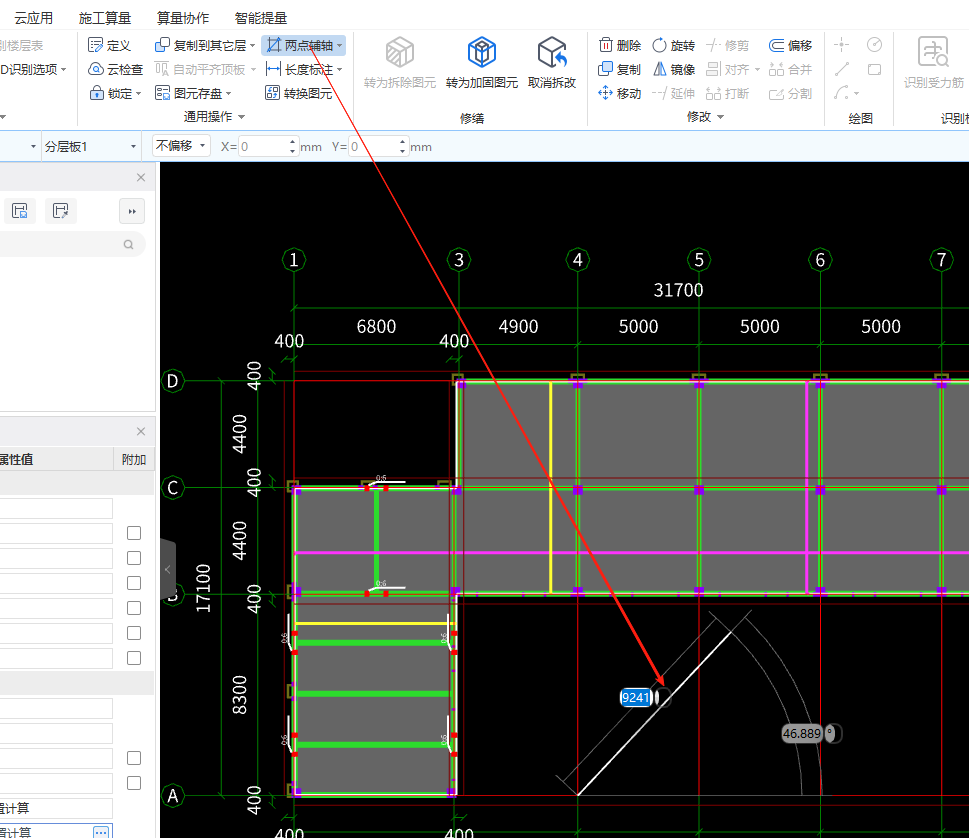This screenshot has height=838, width=969.
Task: Tick the third 附加 checkbox
Action: [133, 583]
